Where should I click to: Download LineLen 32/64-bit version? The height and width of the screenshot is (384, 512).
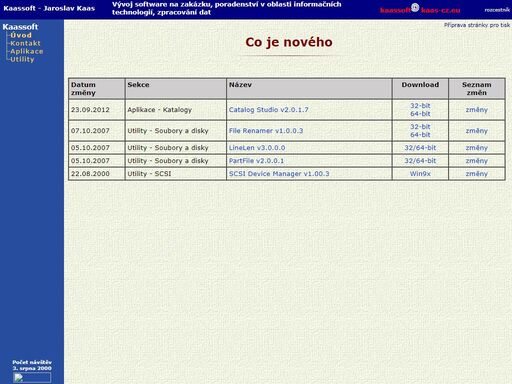[x=420, y=148]
